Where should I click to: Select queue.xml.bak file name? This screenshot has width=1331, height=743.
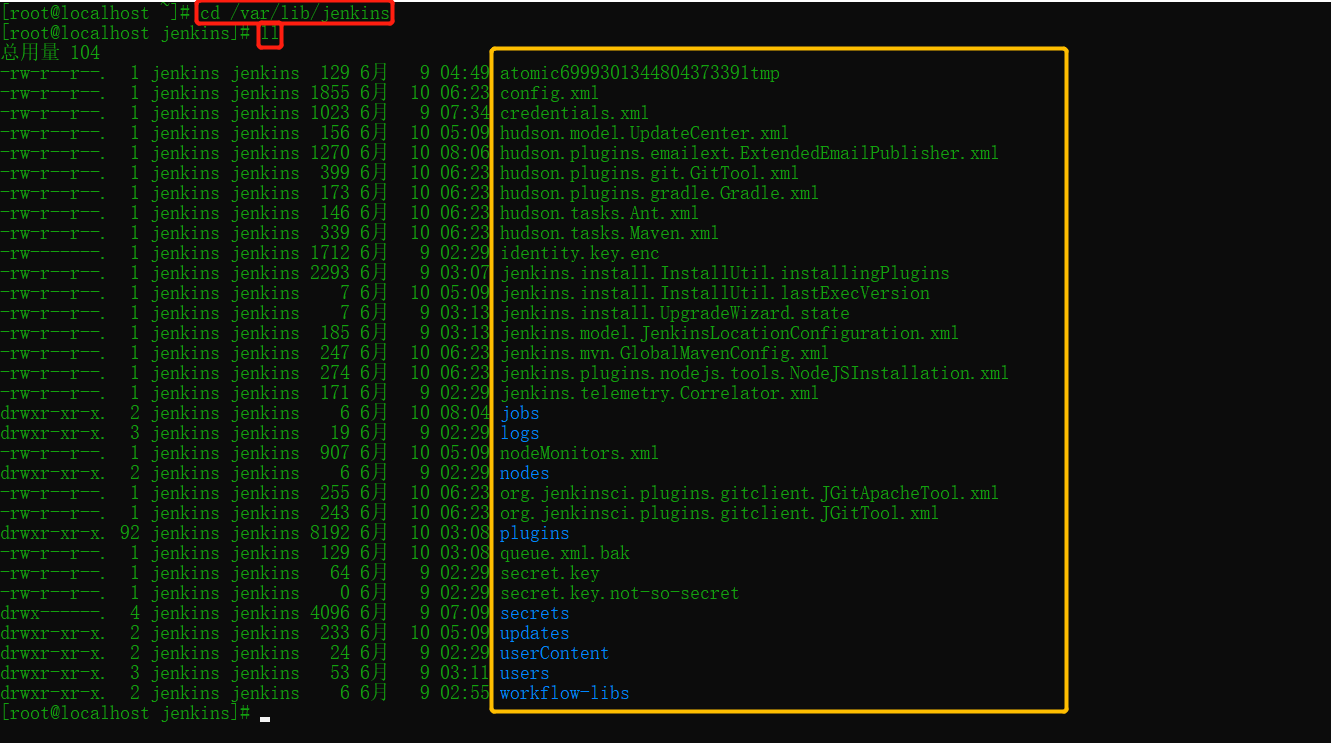coord(565,553)
